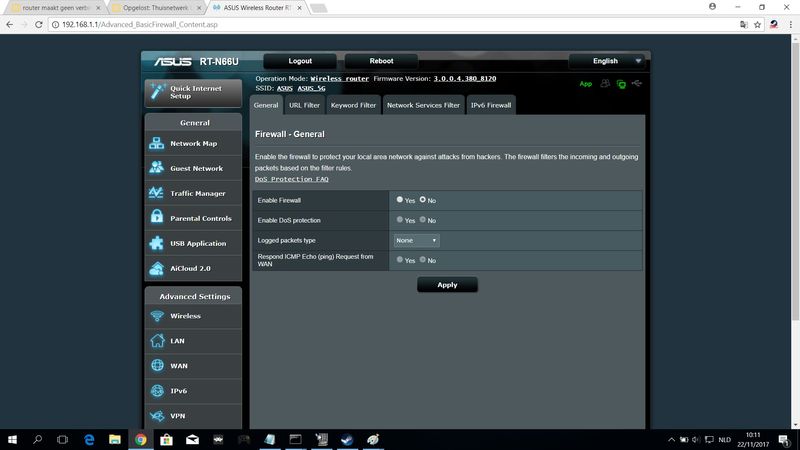The image size is (800, 450).
Task: Open Wireless advanced settings
Action: (x=185, y=316)
